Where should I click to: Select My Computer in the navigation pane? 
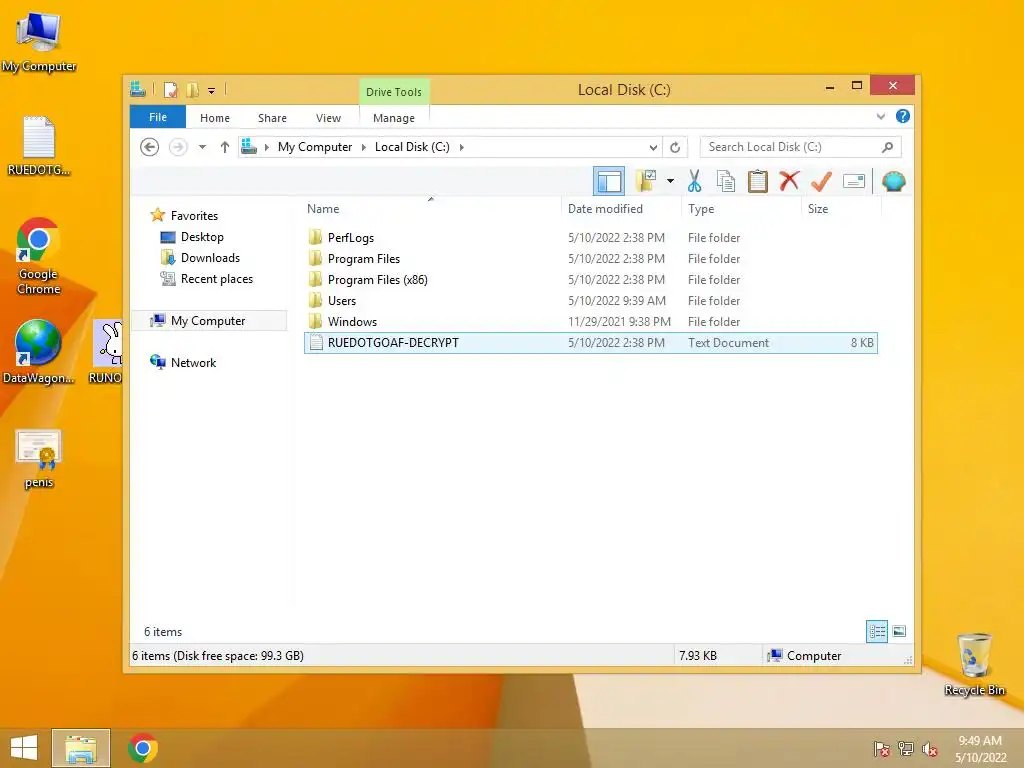(x=209, y=321)
